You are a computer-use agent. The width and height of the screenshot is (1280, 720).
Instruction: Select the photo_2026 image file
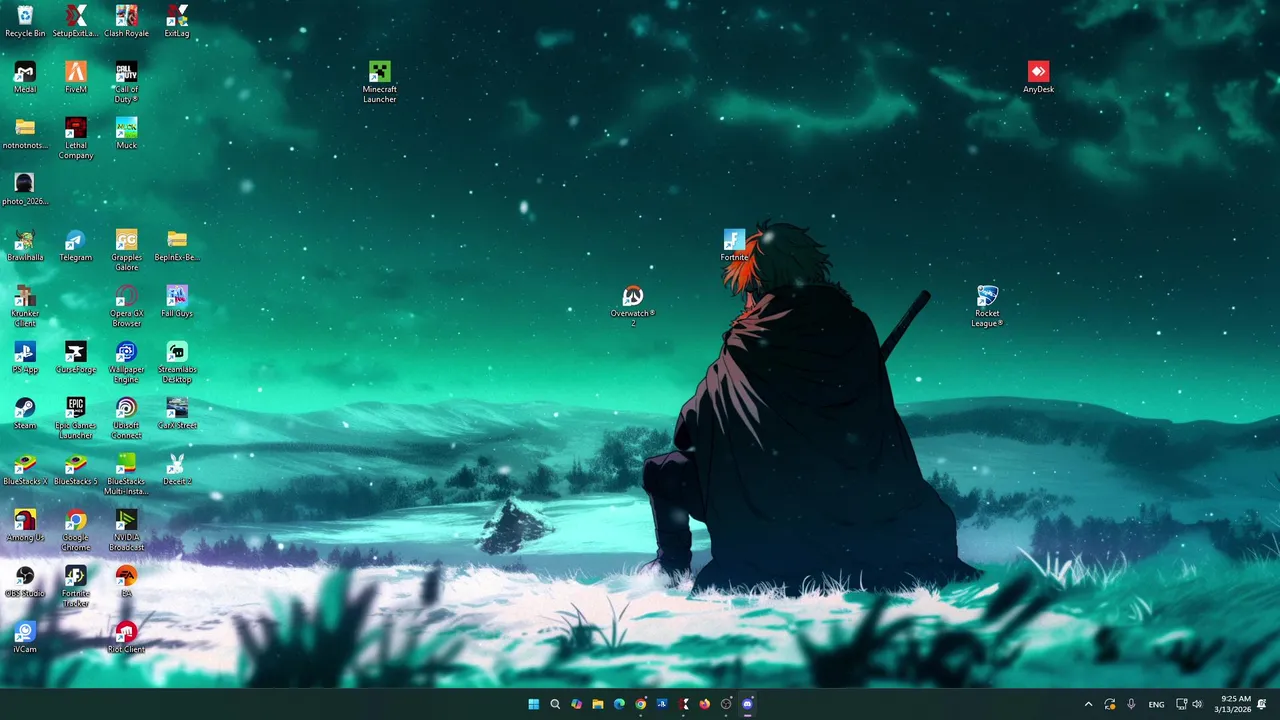(x=25, y=189)
